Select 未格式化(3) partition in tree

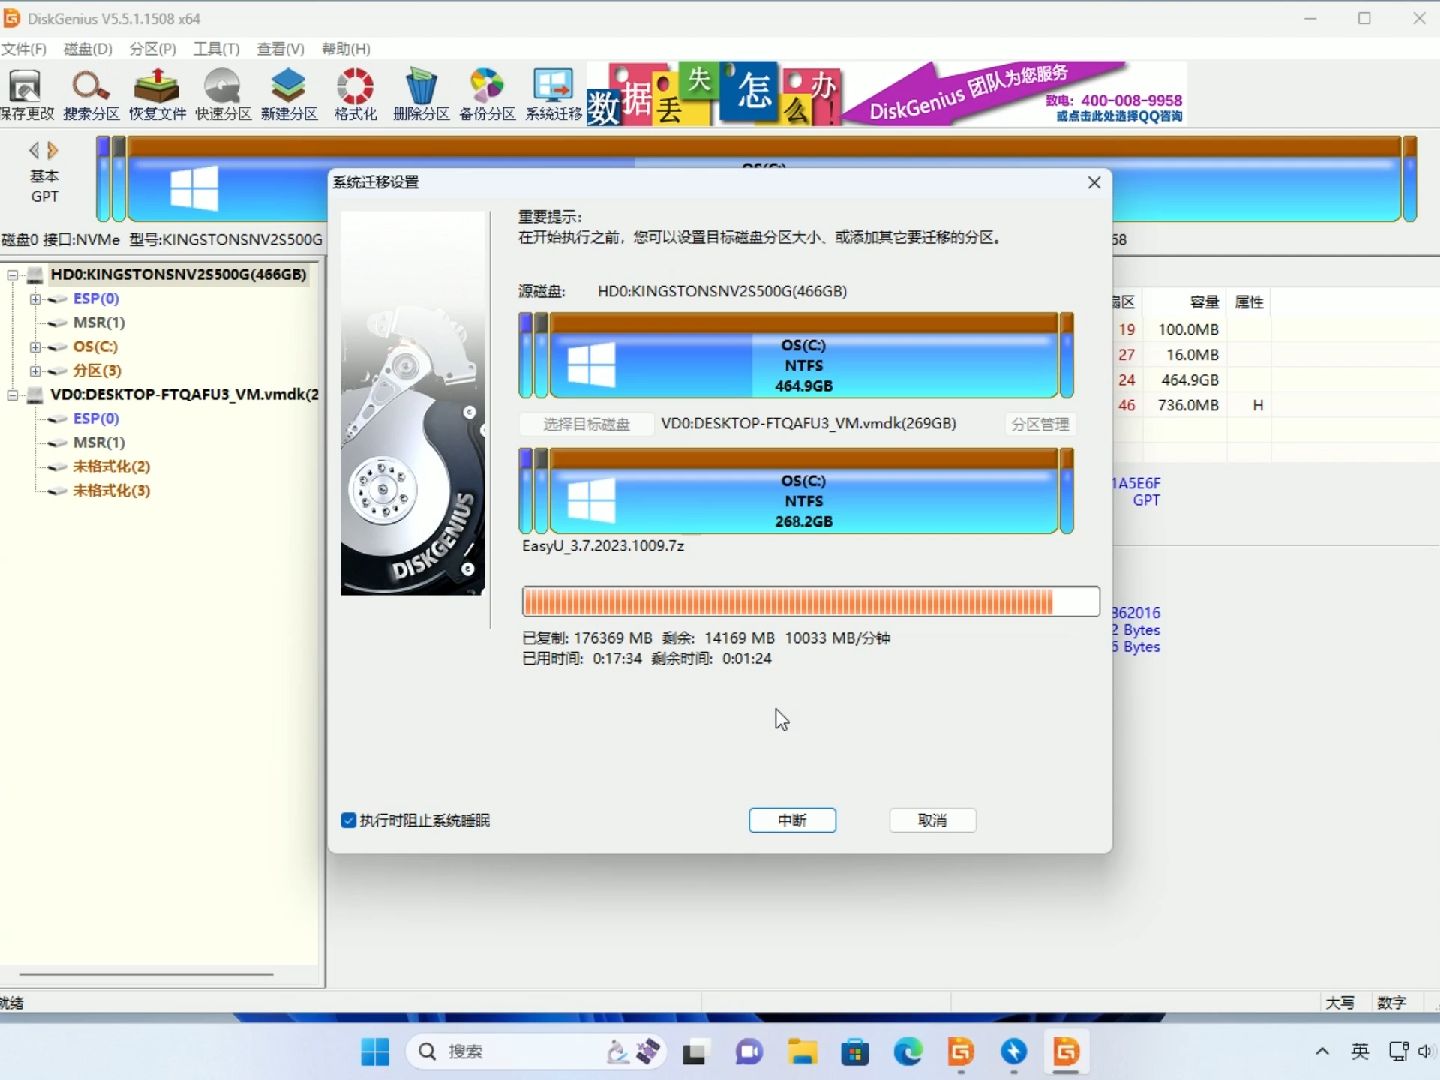[x=111, y=490]
